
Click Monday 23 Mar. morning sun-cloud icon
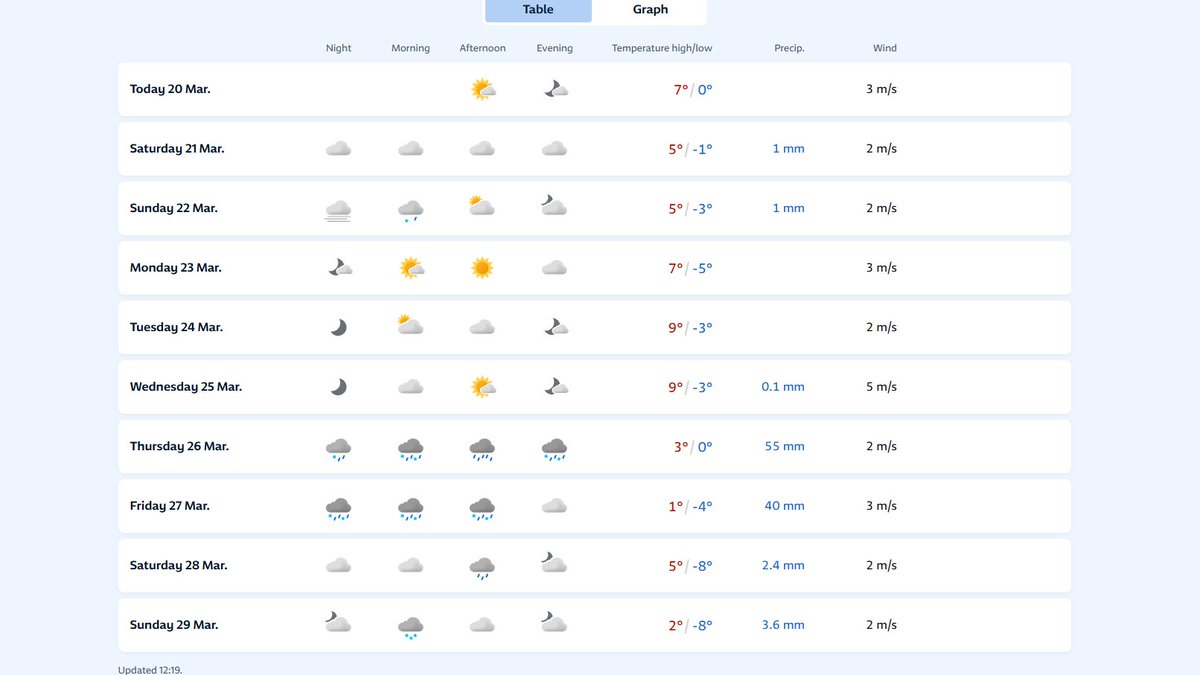pos(411,268)
